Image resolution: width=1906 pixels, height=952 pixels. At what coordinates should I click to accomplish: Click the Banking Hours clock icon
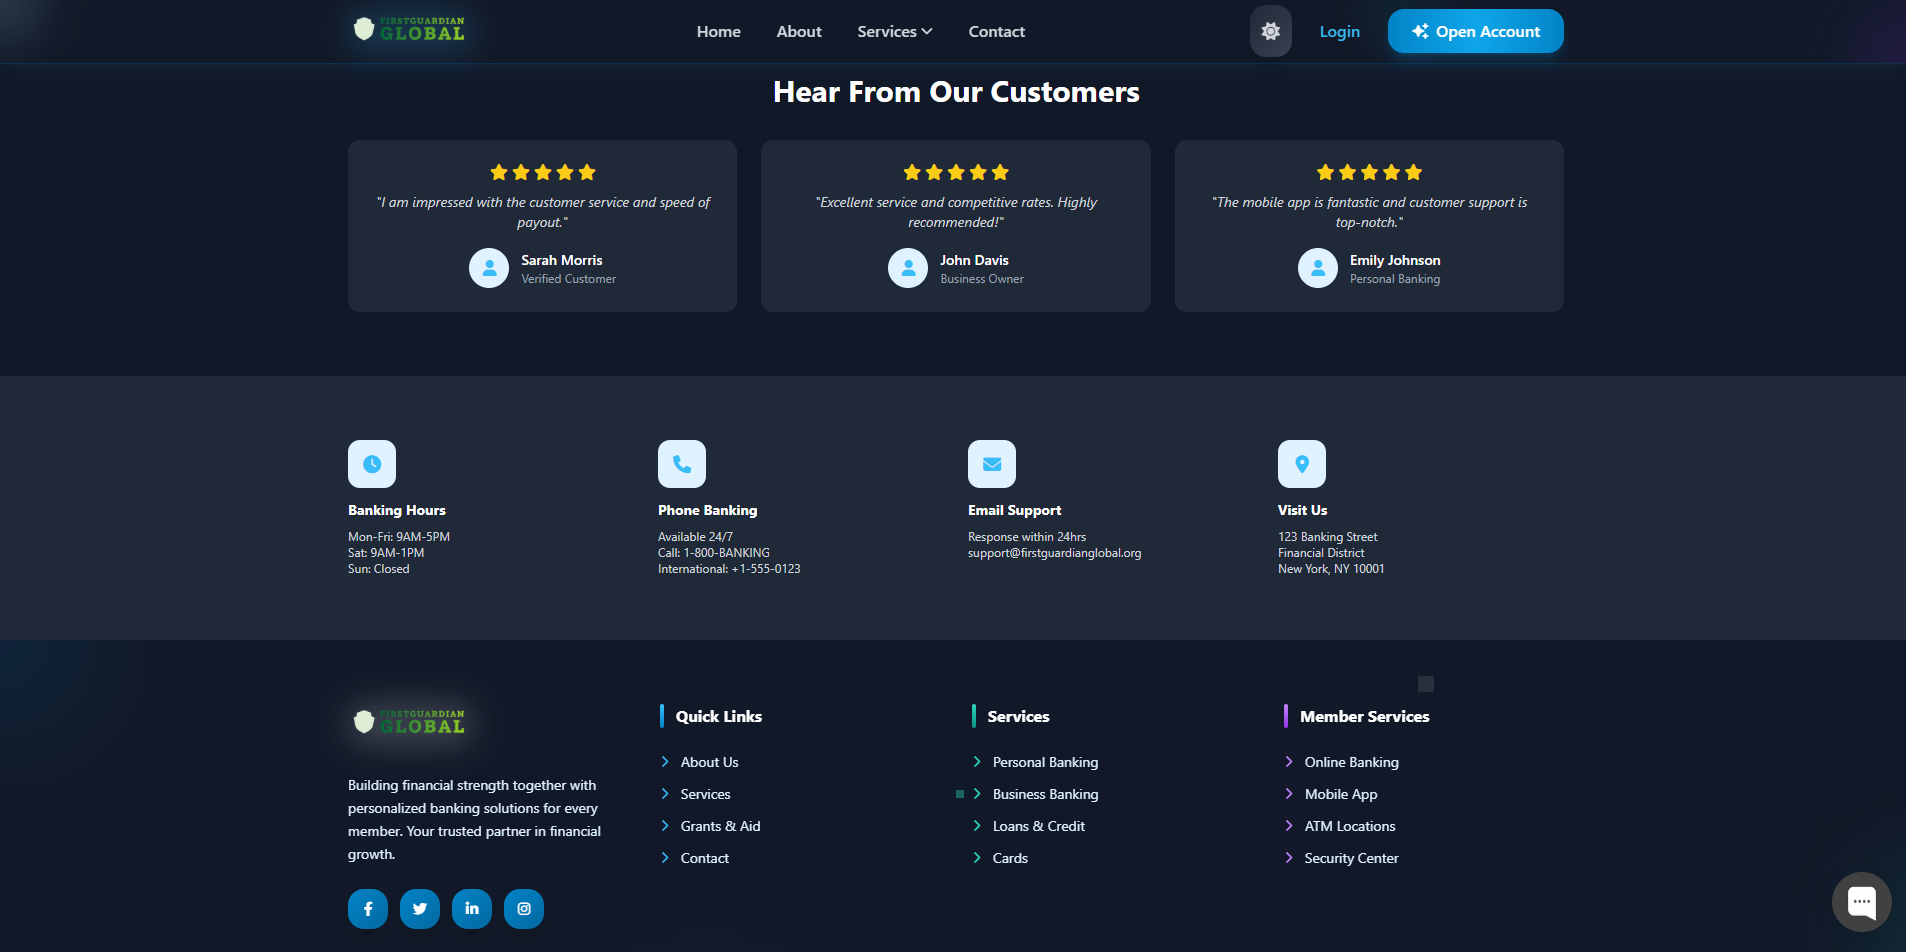point(372,464)
